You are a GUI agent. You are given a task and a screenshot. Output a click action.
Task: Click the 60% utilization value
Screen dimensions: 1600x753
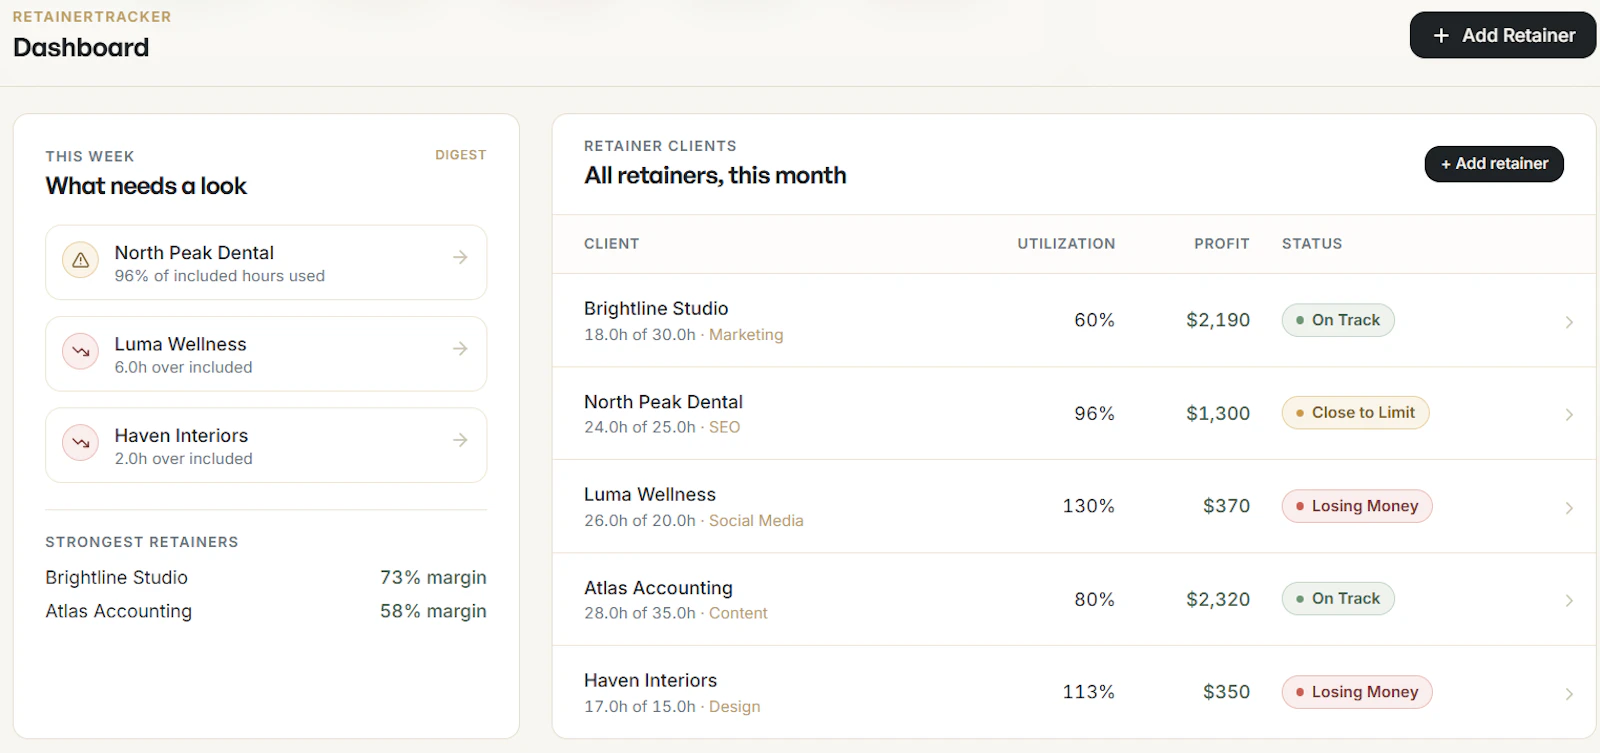point(1094,320)
